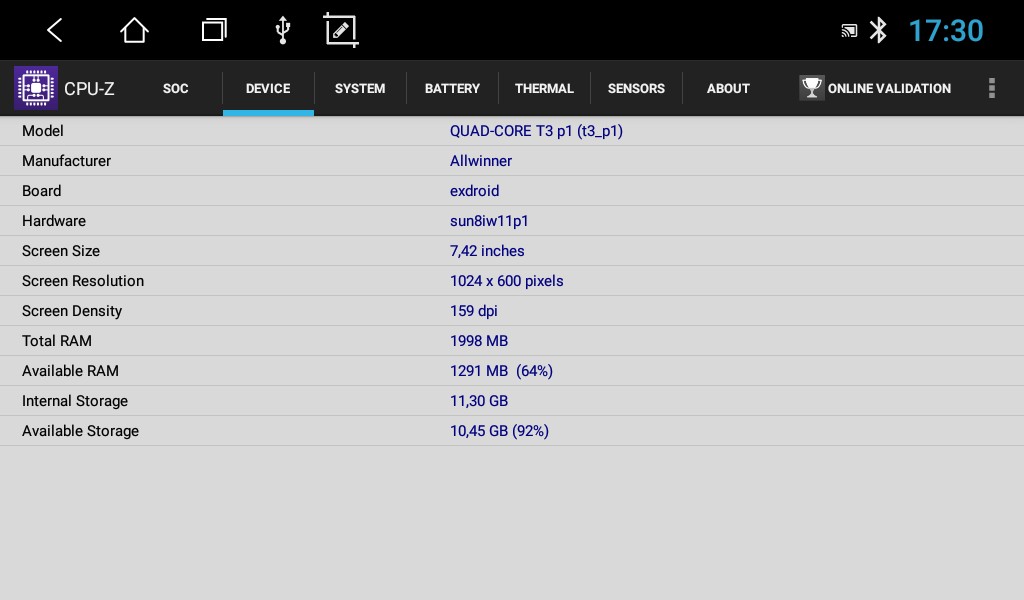Viewport: 1024px width, 600px height.
Task: Tap the back arrow navigation icon
Action: (x=55, y=30)
